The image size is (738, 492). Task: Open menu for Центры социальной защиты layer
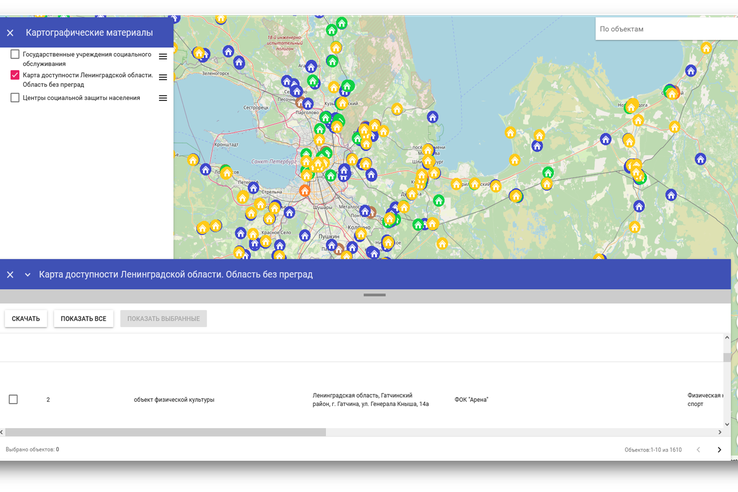(163, 98)
